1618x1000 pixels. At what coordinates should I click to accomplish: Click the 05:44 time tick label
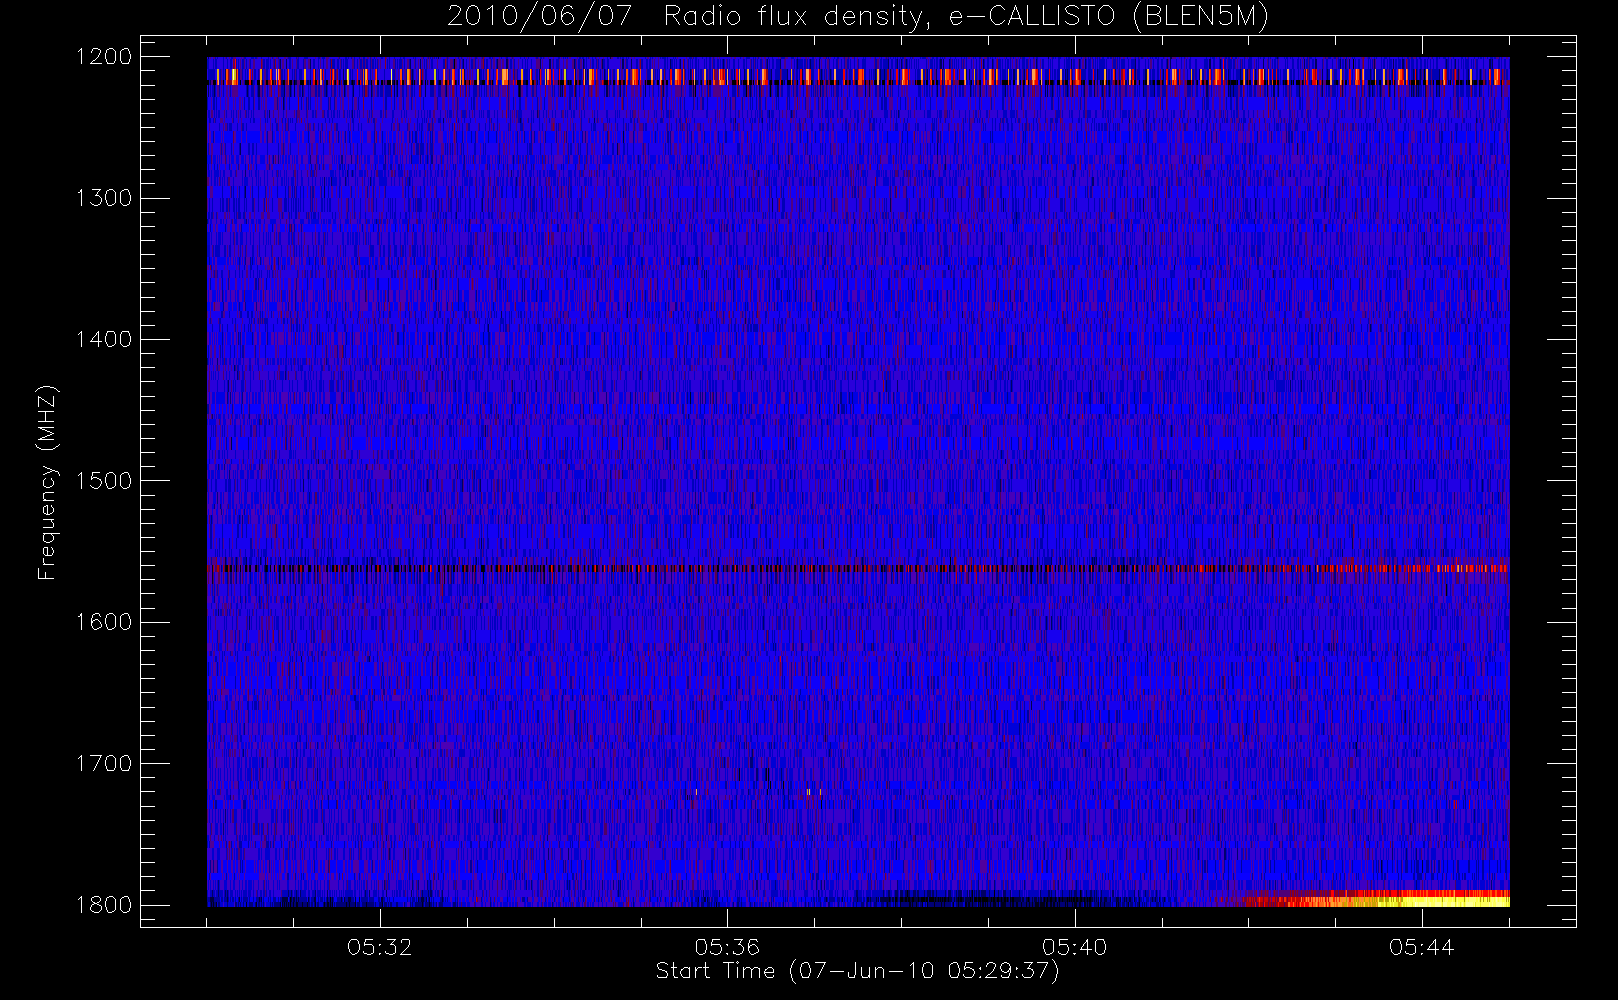tap(1421, 947)
